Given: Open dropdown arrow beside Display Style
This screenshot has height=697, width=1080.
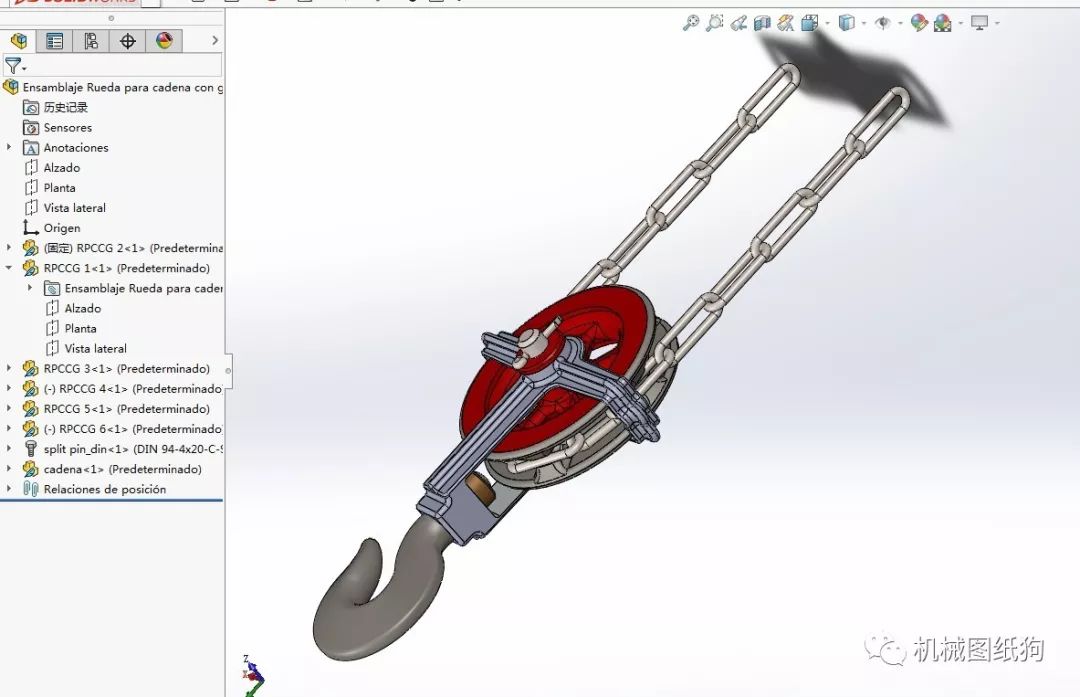Looking at the screenshot, I should (864, 23).
